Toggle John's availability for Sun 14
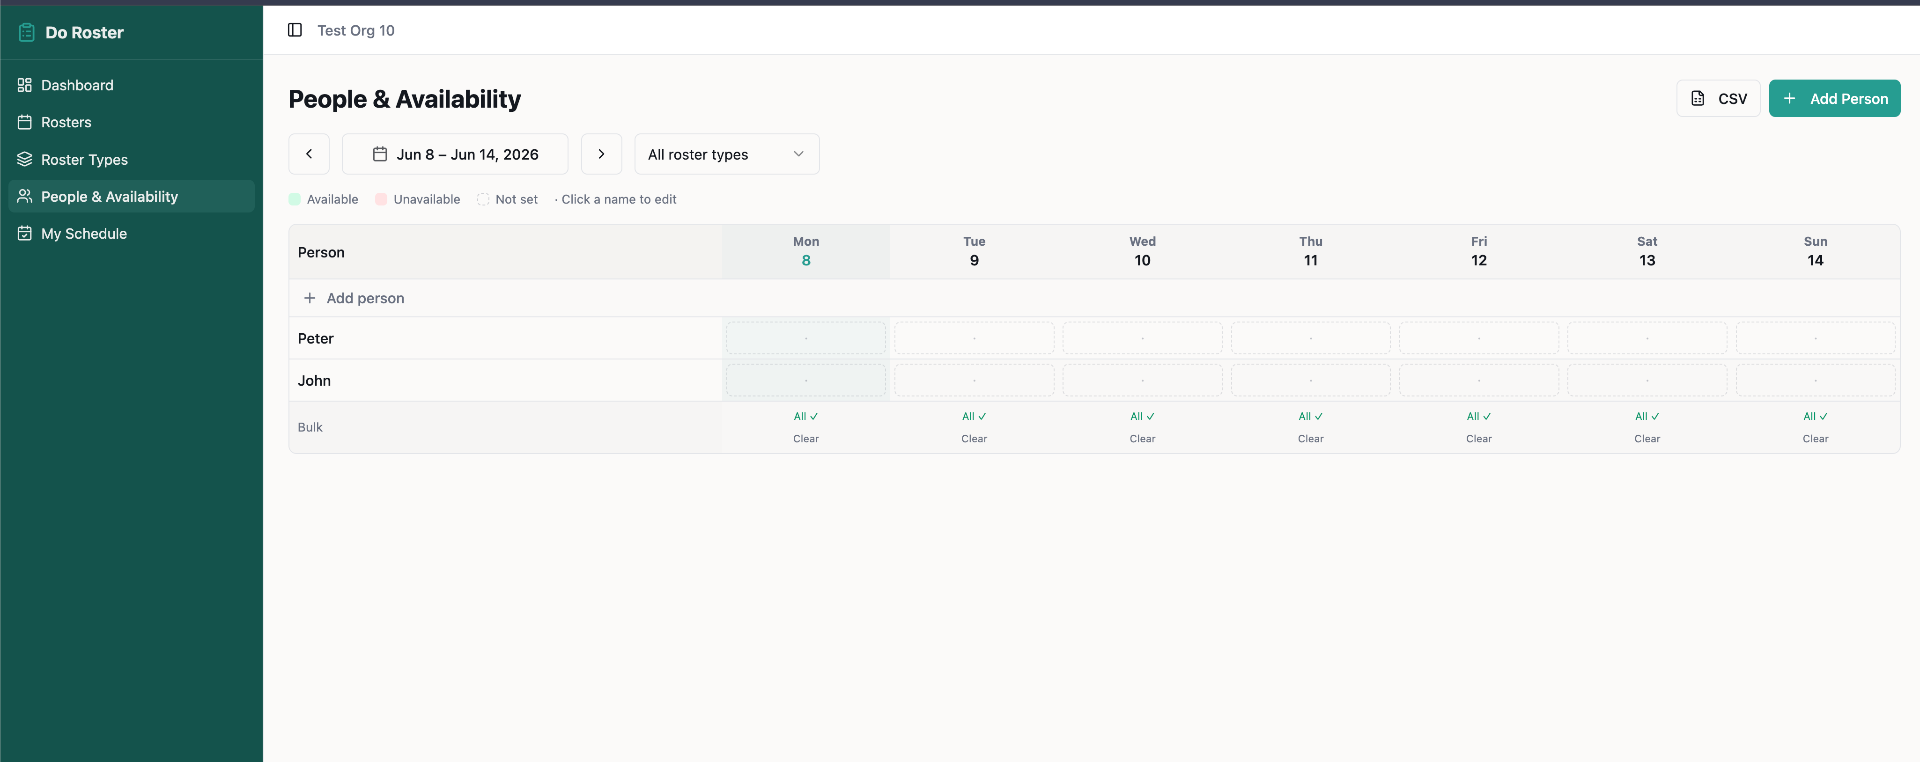This screenshot has width=1920, height=762. pos(1816,380)
